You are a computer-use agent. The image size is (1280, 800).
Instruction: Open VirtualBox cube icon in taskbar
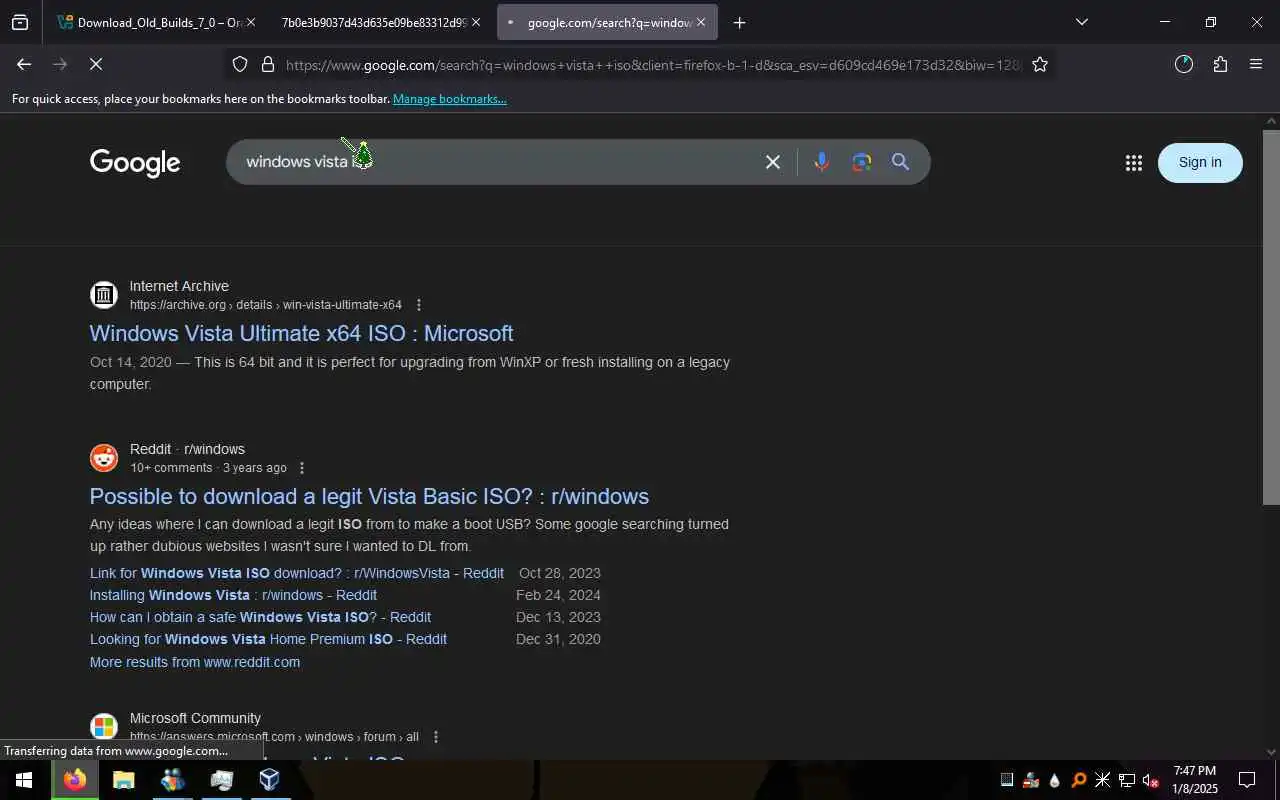click(x=270, y=780)
